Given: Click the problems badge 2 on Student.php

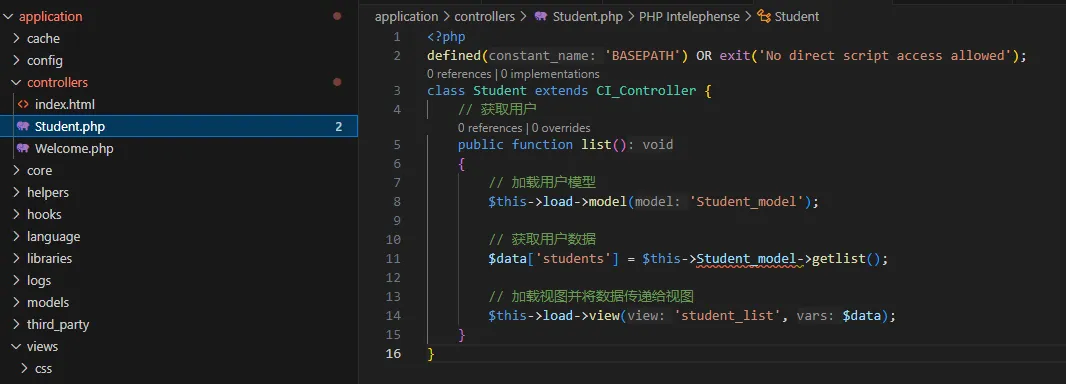Looking at the screenshot, I should point(339,126).
